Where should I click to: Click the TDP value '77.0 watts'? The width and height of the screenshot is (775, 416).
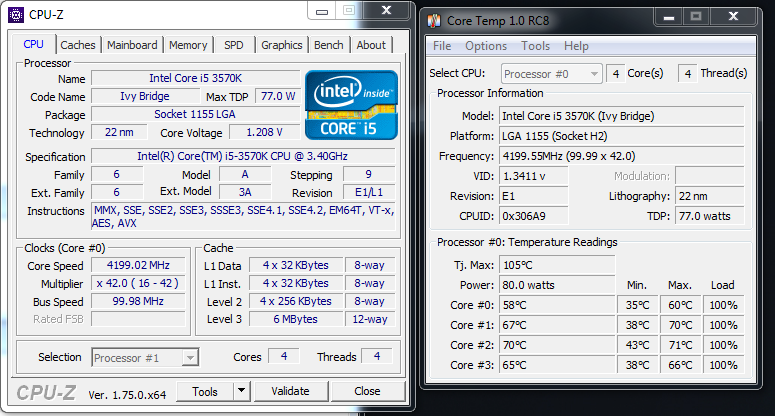[x=710, y=216]
